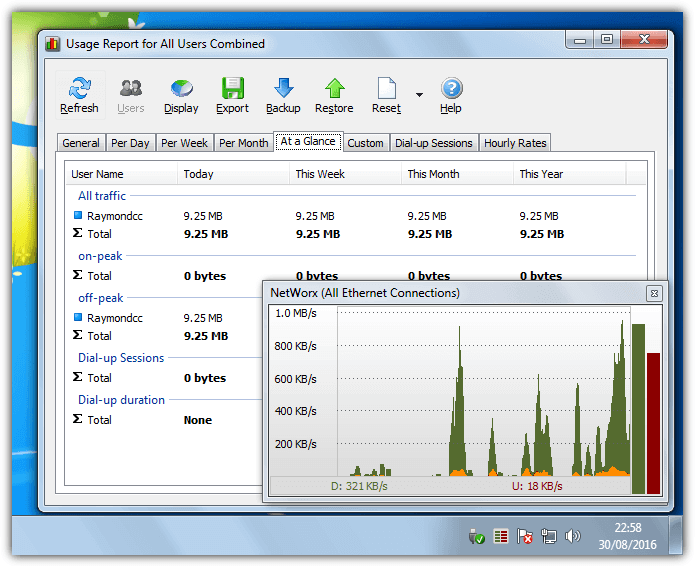
Task: Click the on-peak group heading
Action: (100, 256)
